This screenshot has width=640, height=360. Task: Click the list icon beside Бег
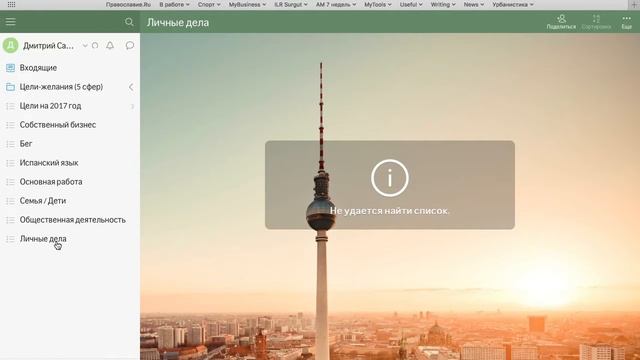[x=10, y=144]
